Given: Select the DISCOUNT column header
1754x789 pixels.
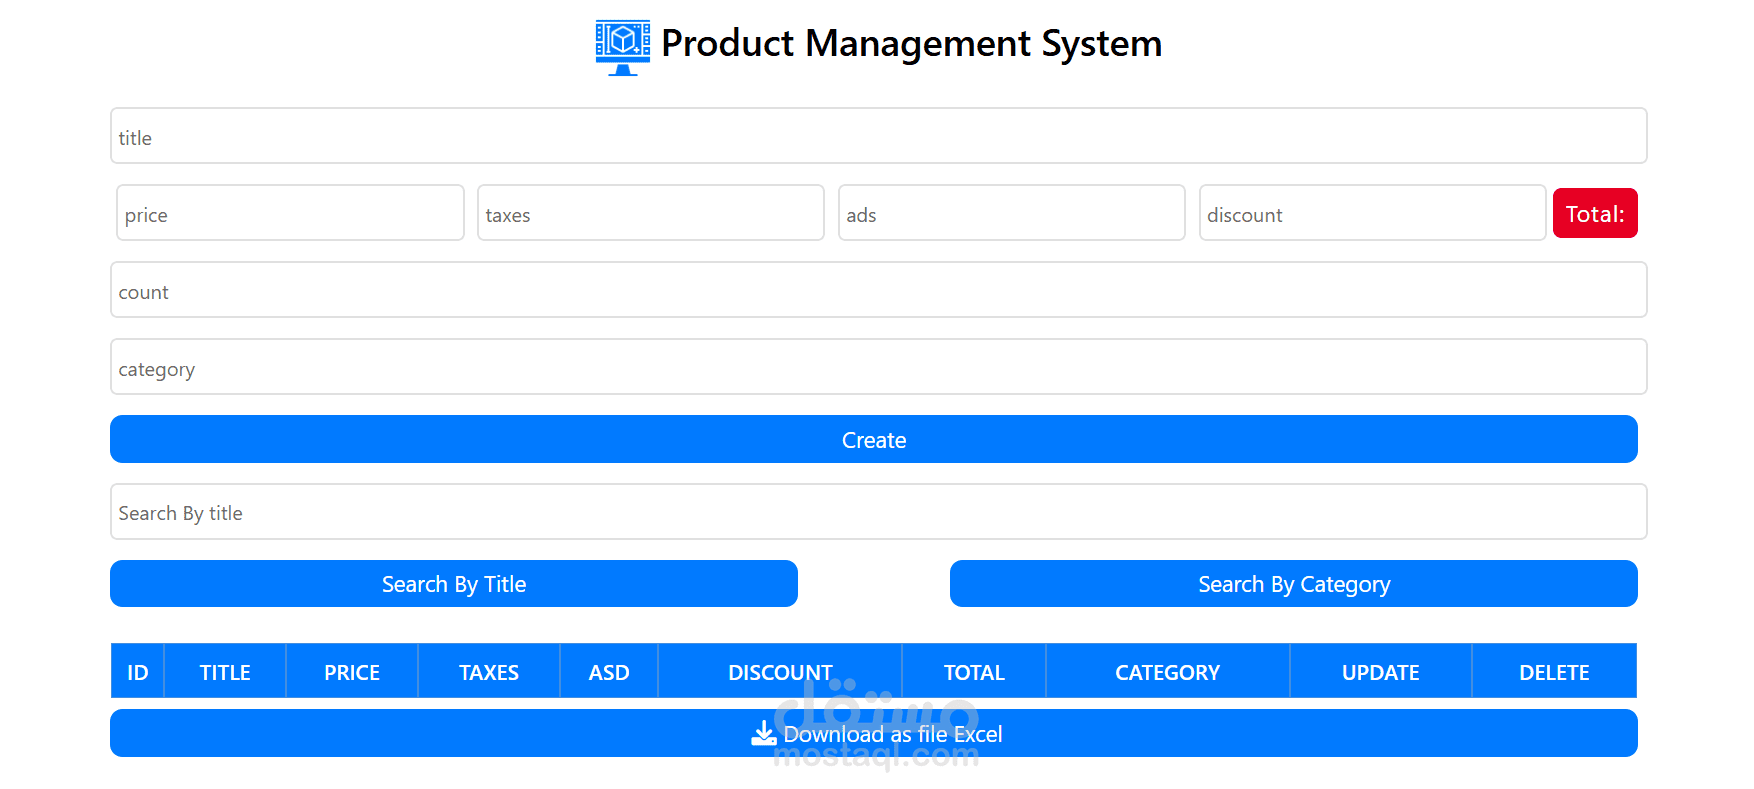Looking at the screenshot, I should [x=780, y=672].
